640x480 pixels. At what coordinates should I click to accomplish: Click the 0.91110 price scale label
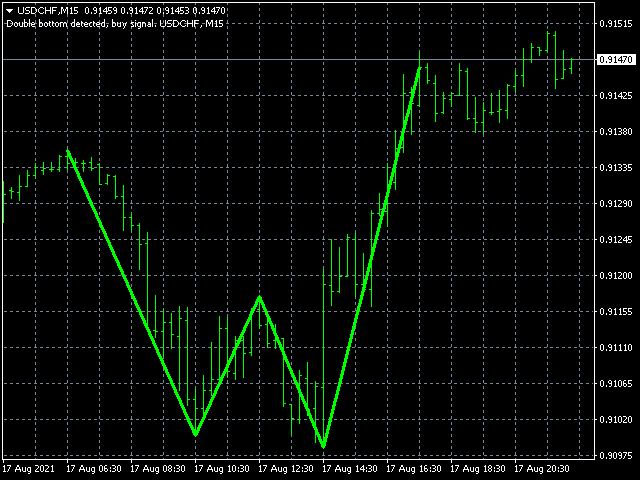pyautogui.click(x=616, y=347)
